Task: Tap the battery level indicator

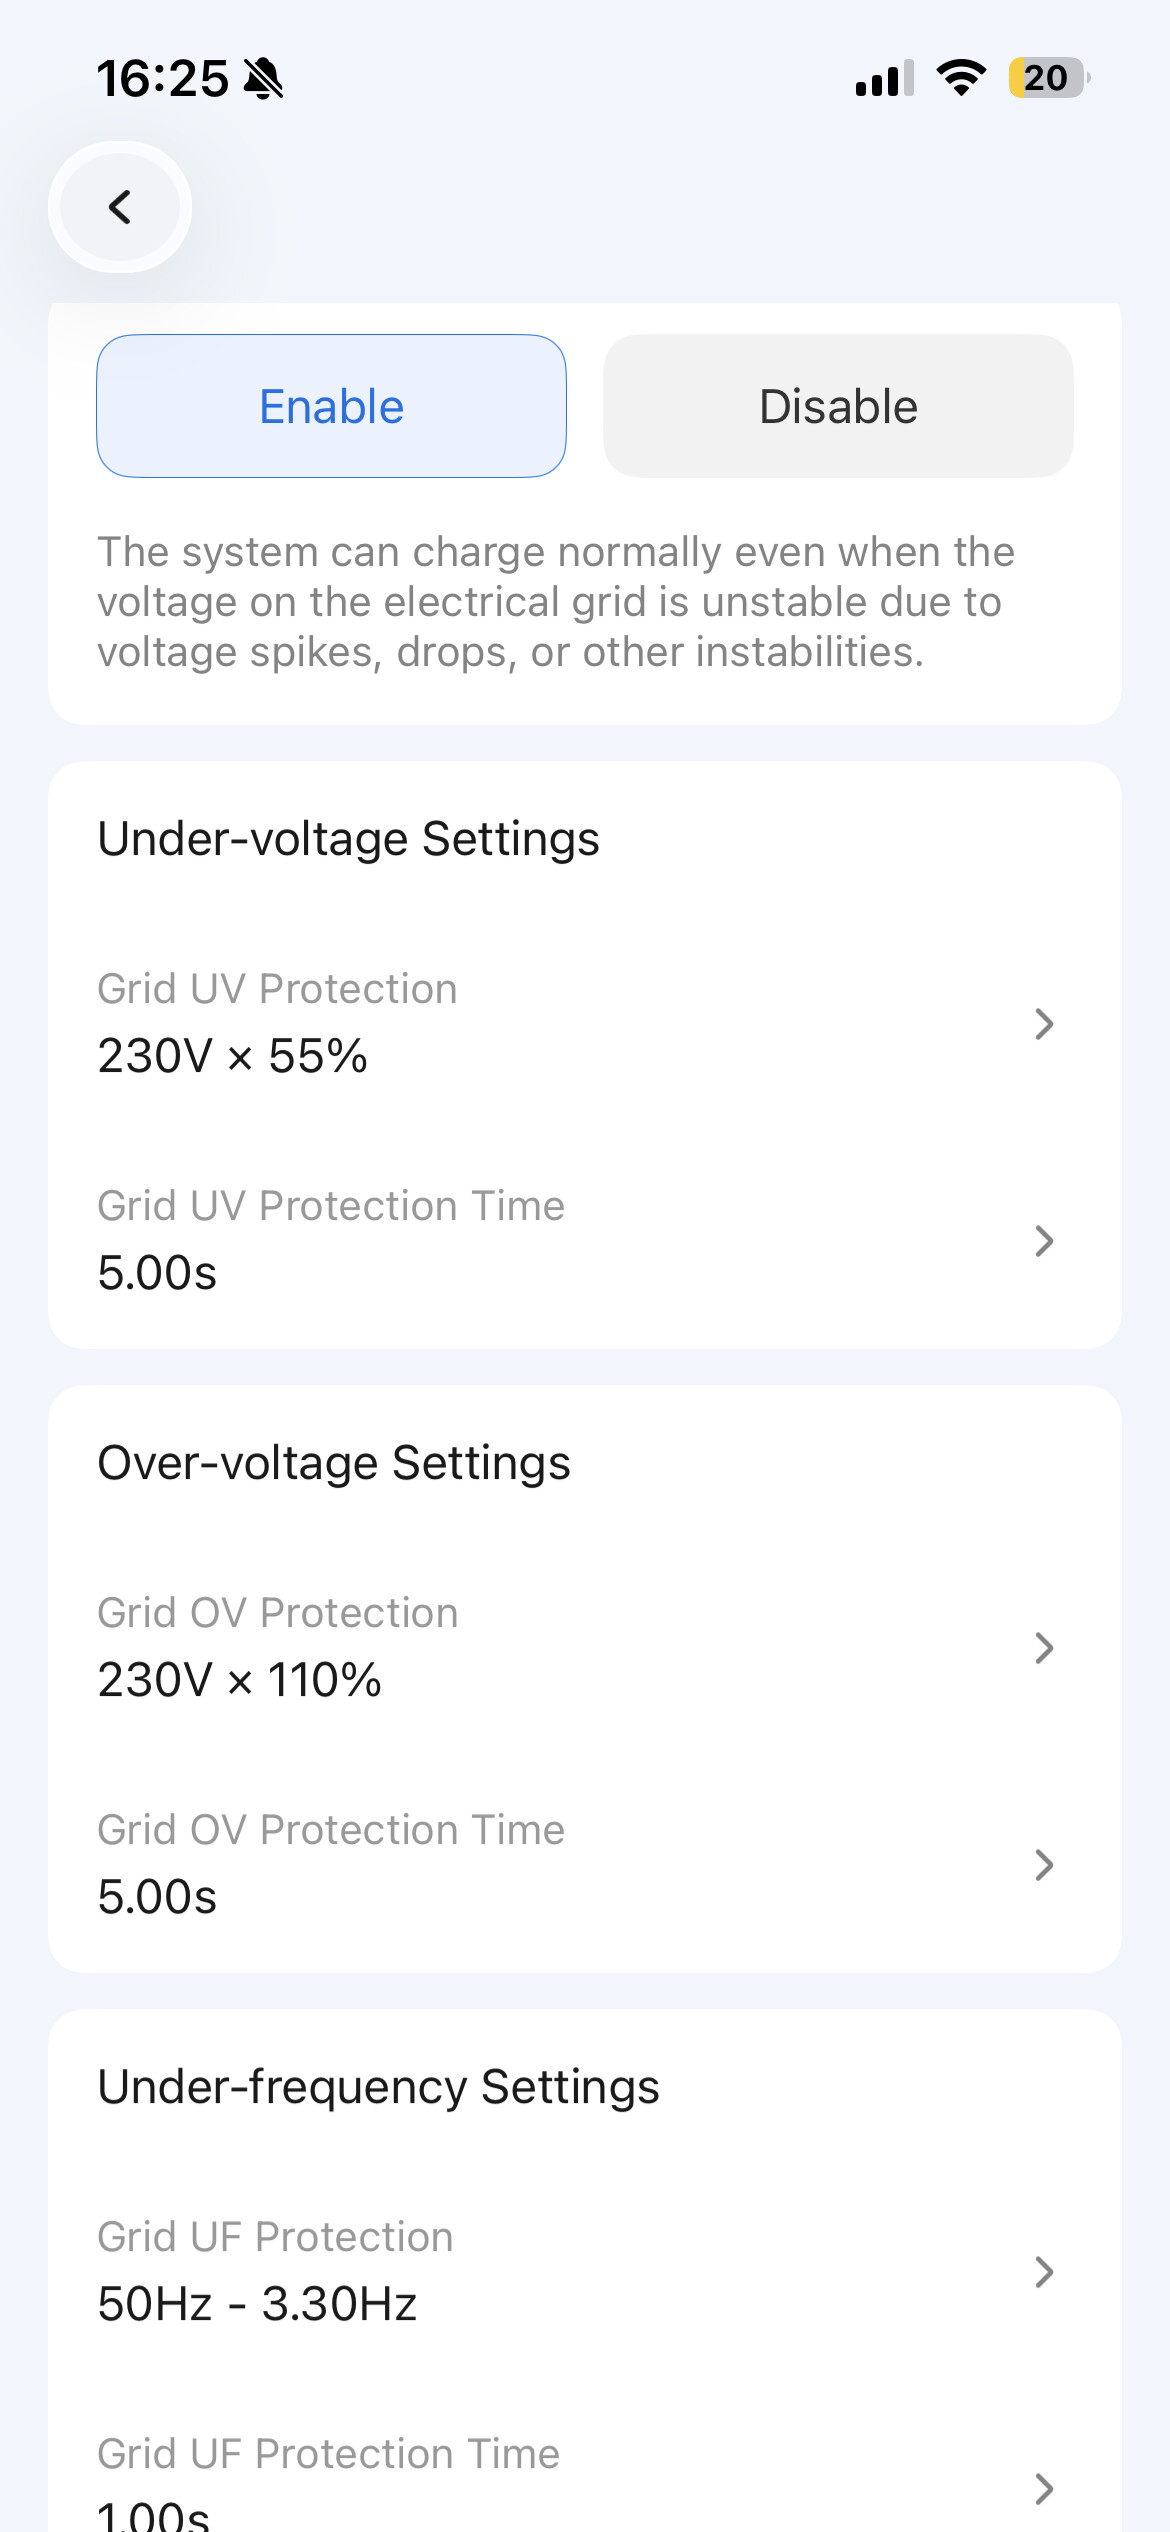Action: (x=1047, y=78)
